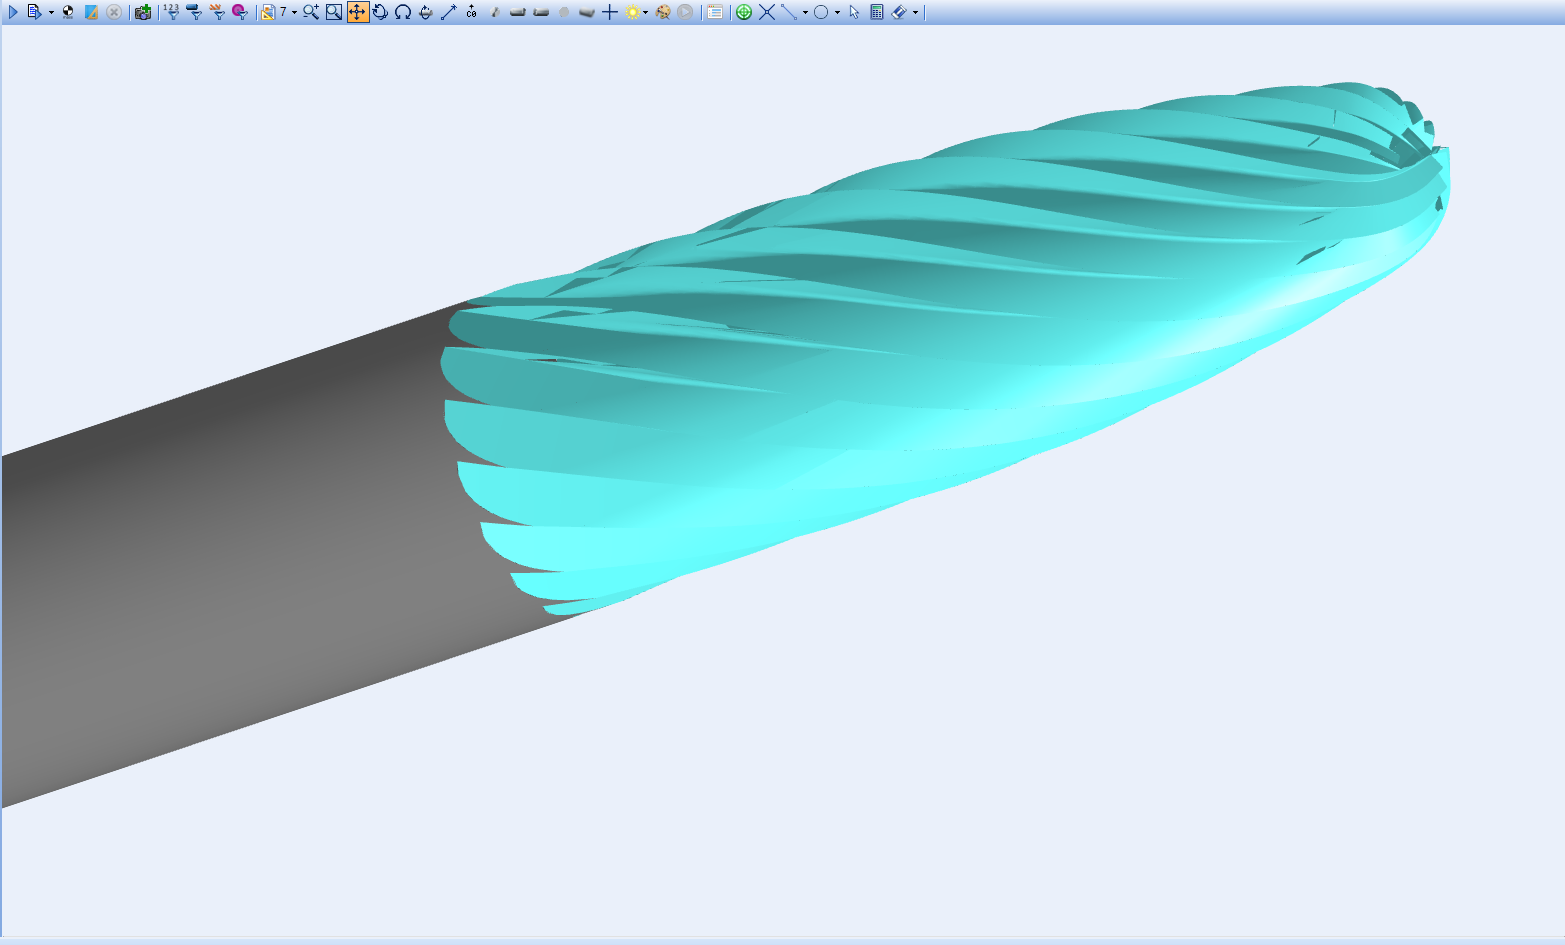The image size is (1565, 945).
Task: Toggle the blue plus crosshair display
Action: click(609, 12)
